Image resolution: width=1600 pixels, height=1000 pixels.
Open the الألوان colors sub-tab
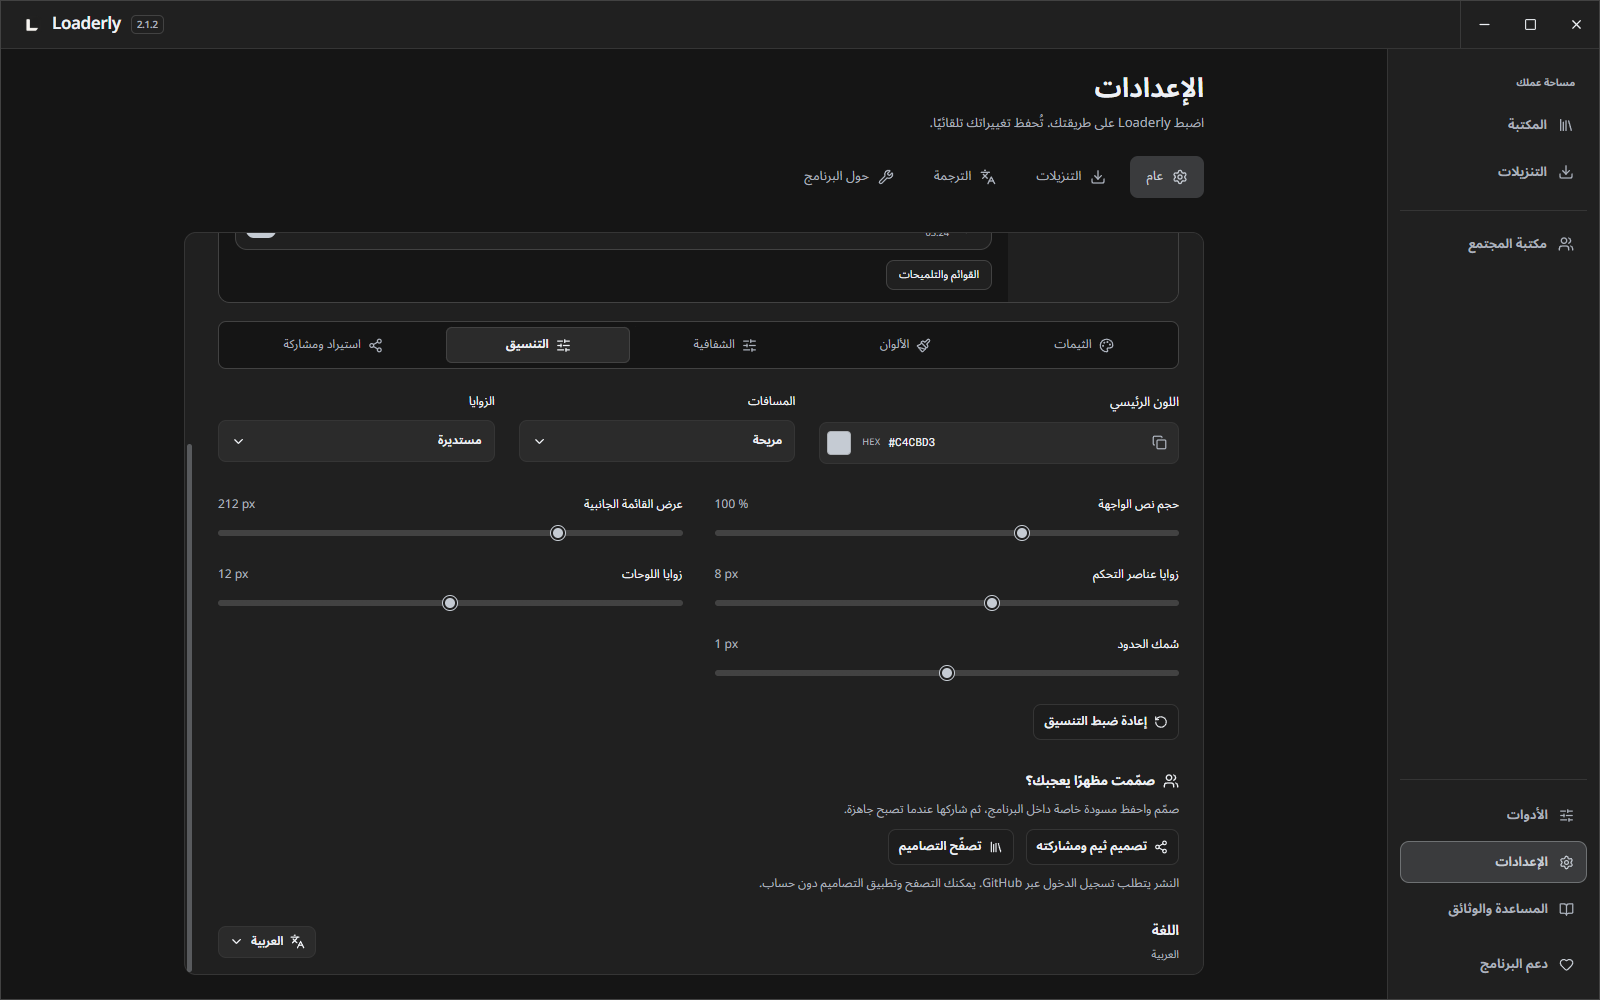(x=904, y=345)
